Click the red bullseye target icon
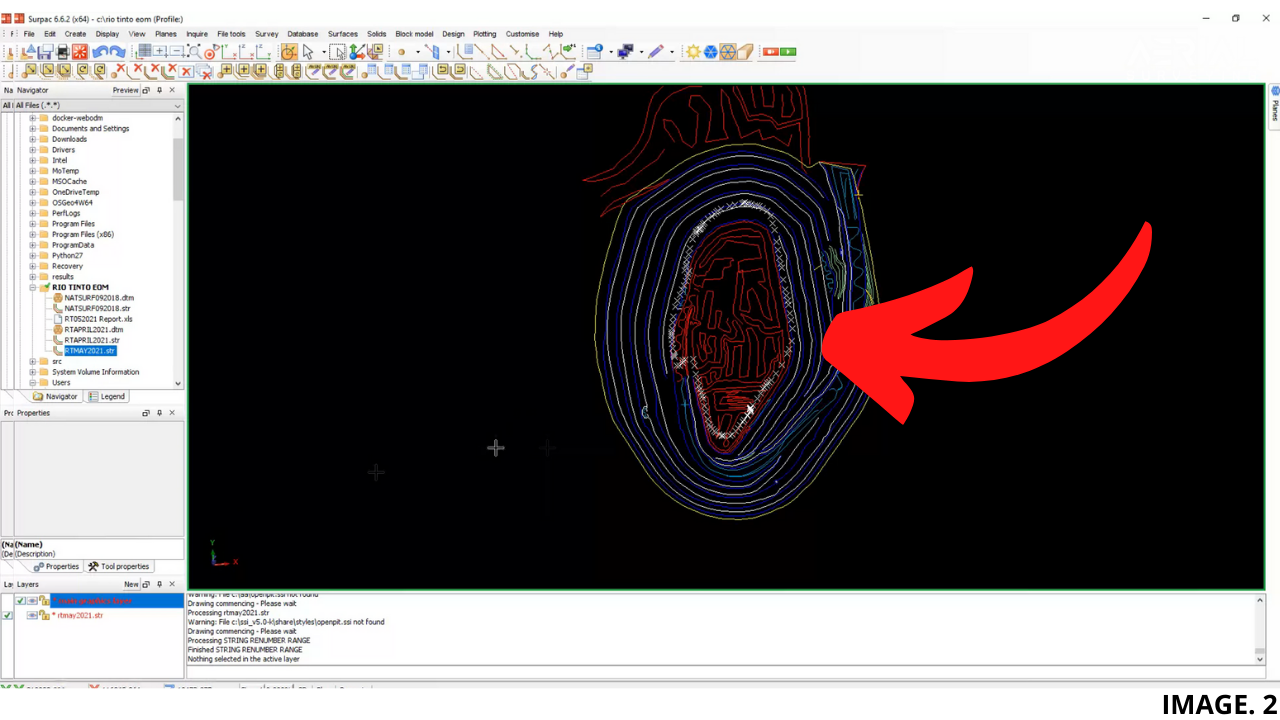This screenshot has width=1280, height=720. [209, 54]
